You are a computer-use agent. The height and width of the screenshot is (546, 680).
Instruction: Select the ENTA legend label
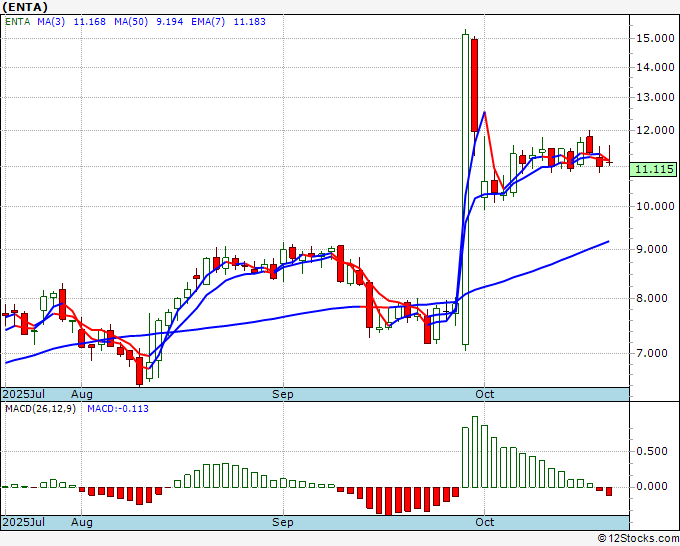[x=18, y=22]
